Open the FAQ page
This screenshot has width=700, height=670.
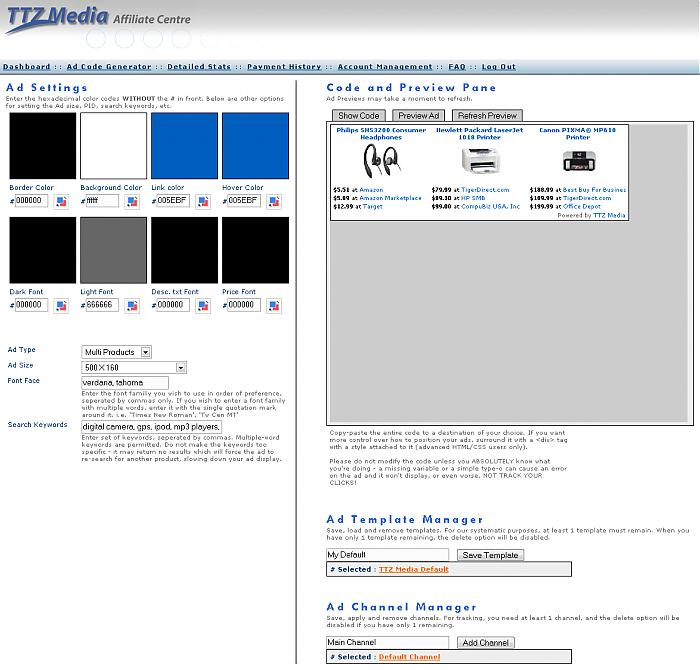[457, 67]
